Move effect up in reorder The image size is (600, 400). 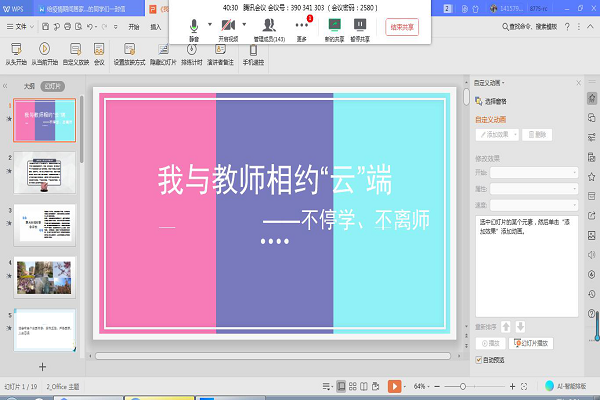[x=506, y=327]
